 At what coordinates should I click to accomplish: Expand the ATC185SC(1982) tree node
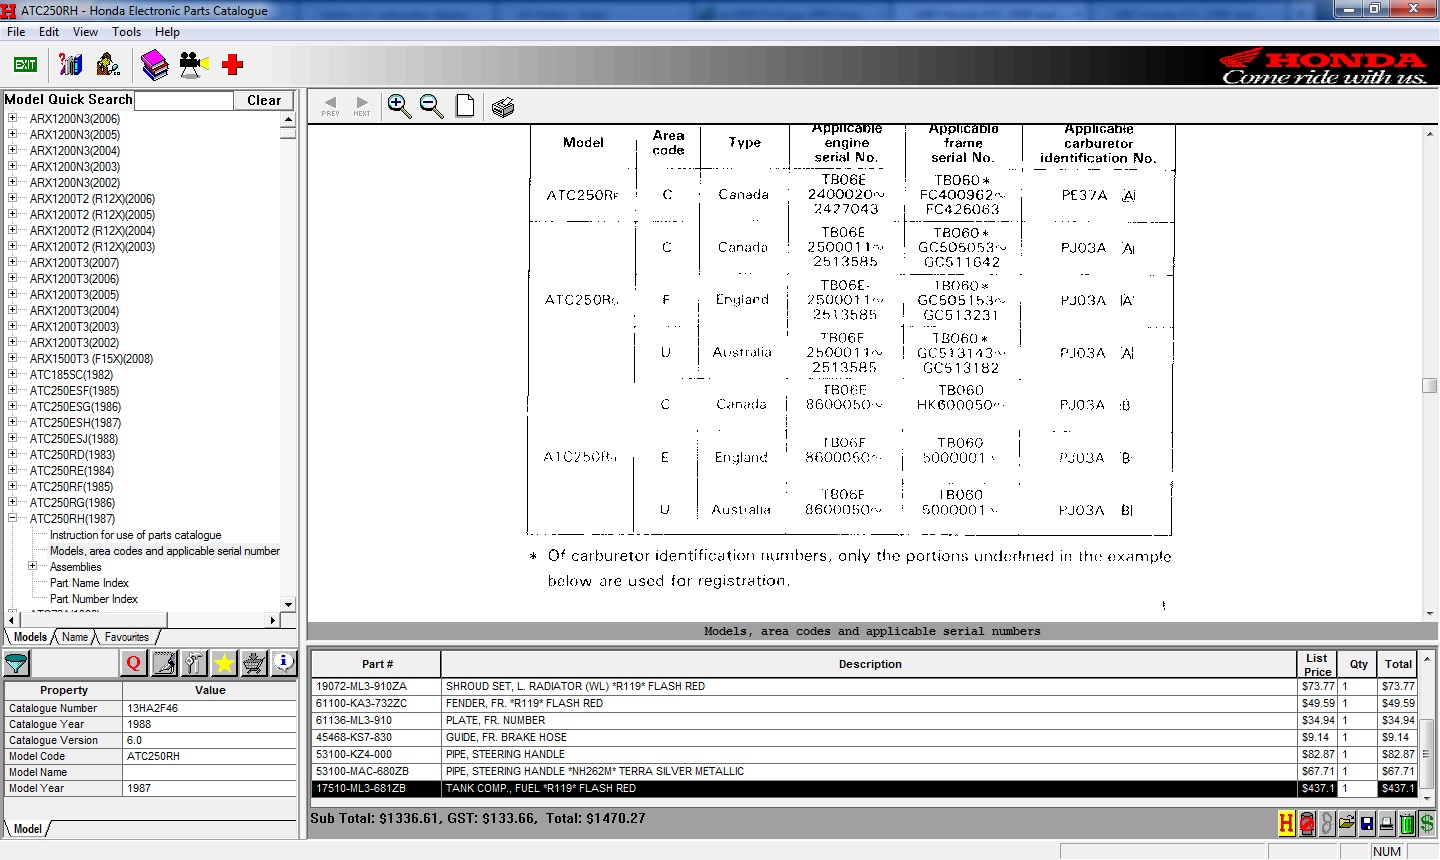tap(13, 374)
